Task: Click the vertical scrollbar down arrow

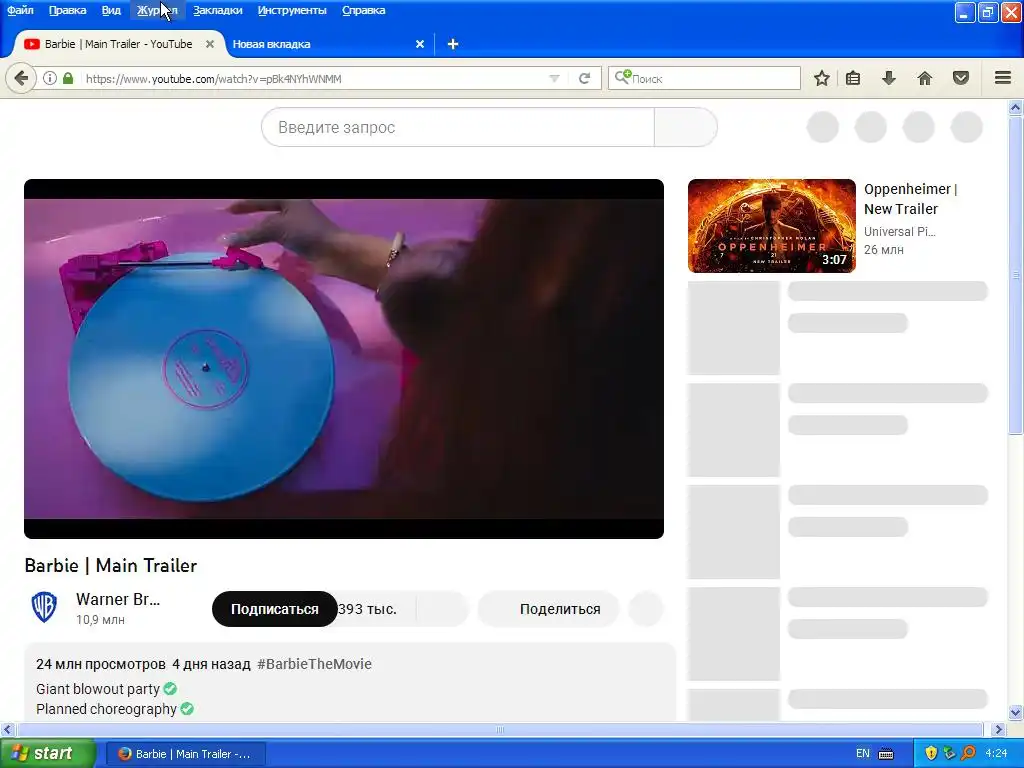Action: click(x=1015, y=712)
